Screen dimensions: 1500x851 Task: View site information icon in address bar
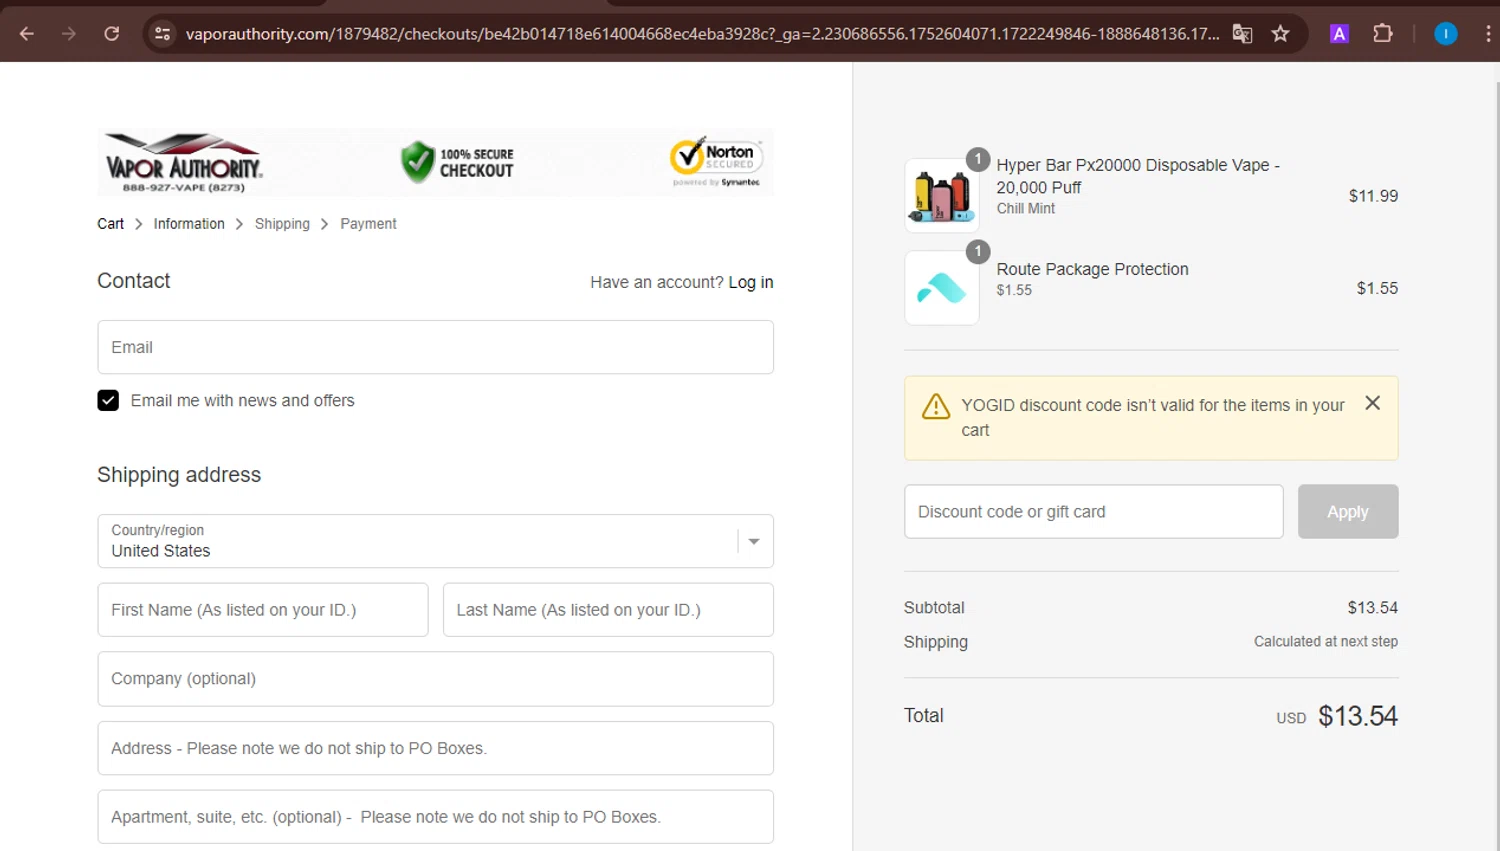(x=162, y=34)
